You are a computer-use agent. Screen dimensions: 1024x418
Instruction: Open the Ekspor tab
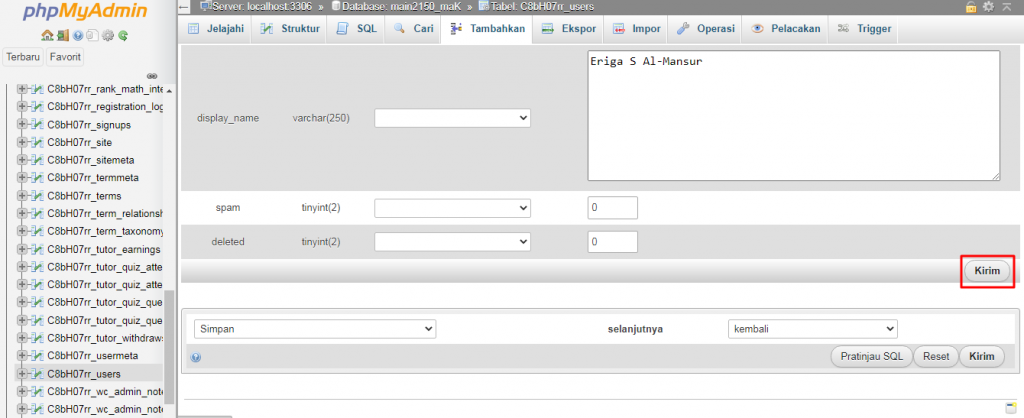coord(569,29)
